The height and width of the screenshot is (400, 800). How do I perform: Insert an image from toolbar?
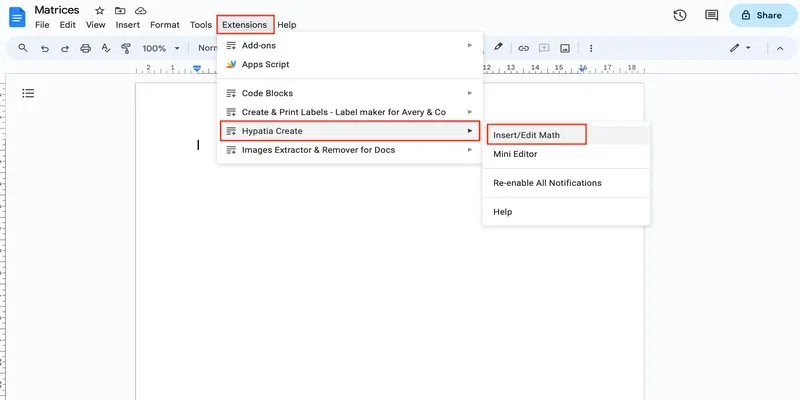click(565, 48)
